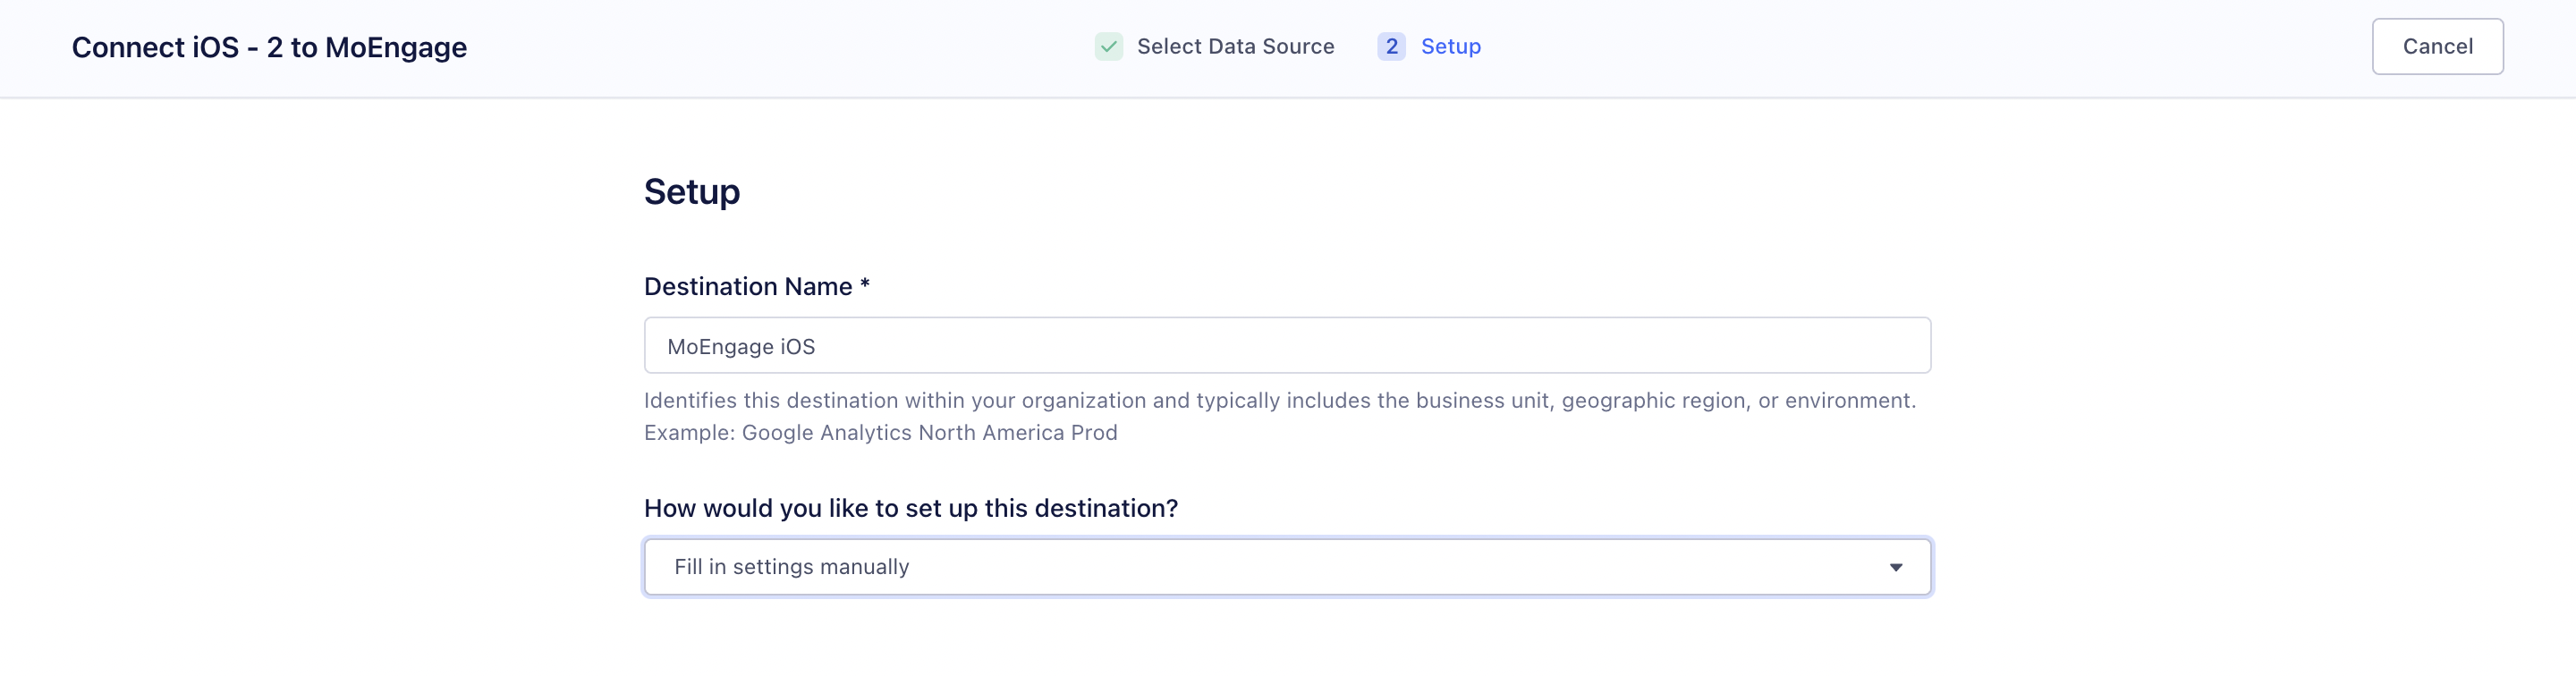The image size is (2576, 676).
Task: Cancel the destination connection
Action: point(2437,47)
